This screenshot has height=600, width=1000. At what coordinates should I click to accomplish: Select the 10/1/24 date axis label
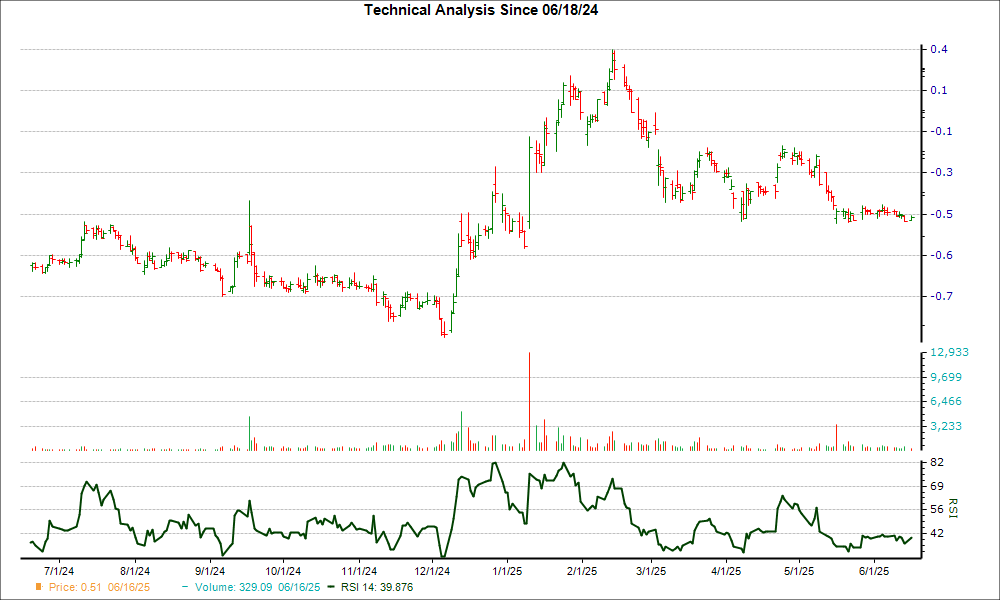pos(283,571)
